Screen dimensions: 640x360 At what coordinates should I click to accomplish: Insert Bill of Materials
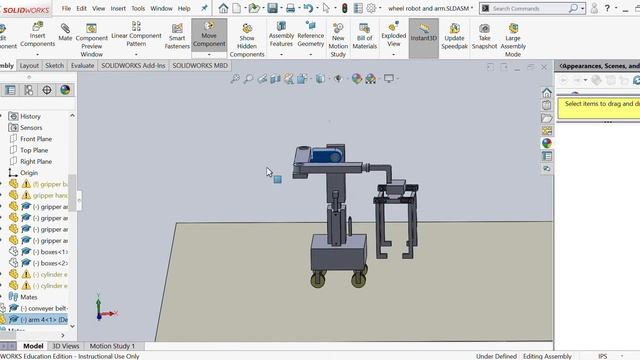pyautogui.click(x=364, y=37)
